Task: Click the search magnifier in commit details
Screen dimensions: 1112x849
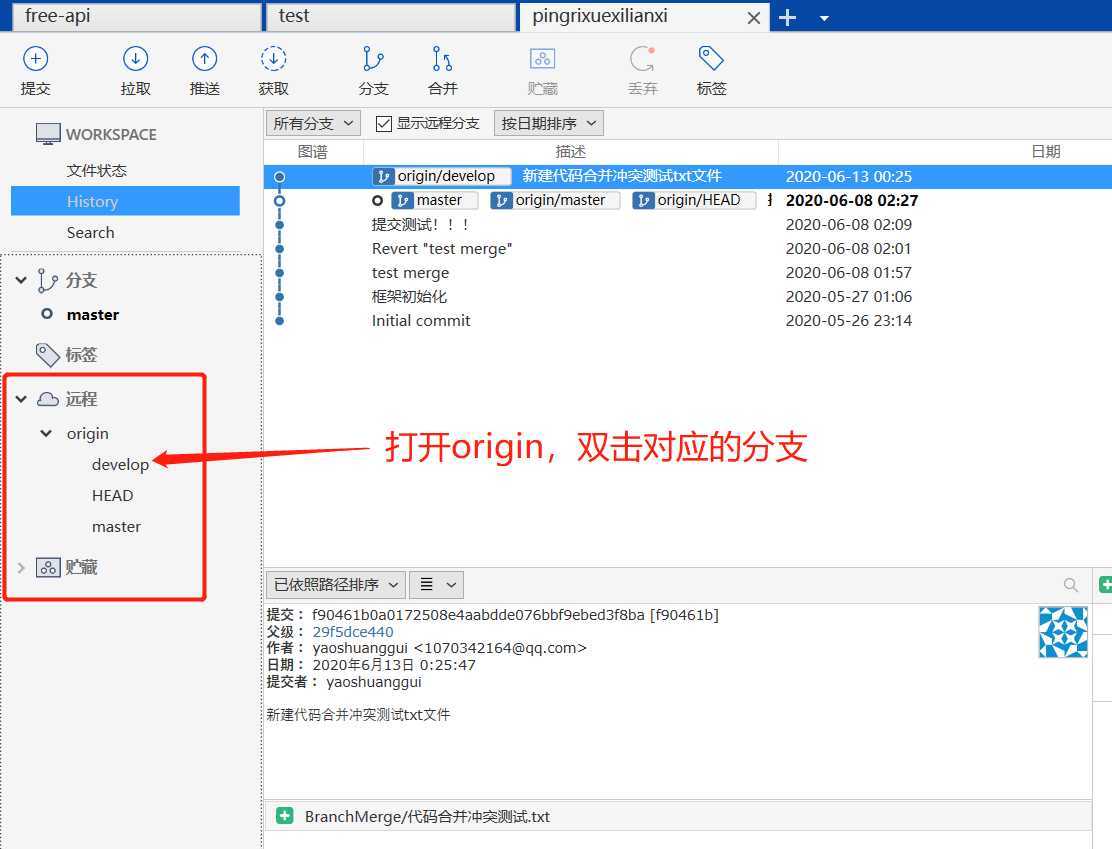Action: (x=1071, y=585)
